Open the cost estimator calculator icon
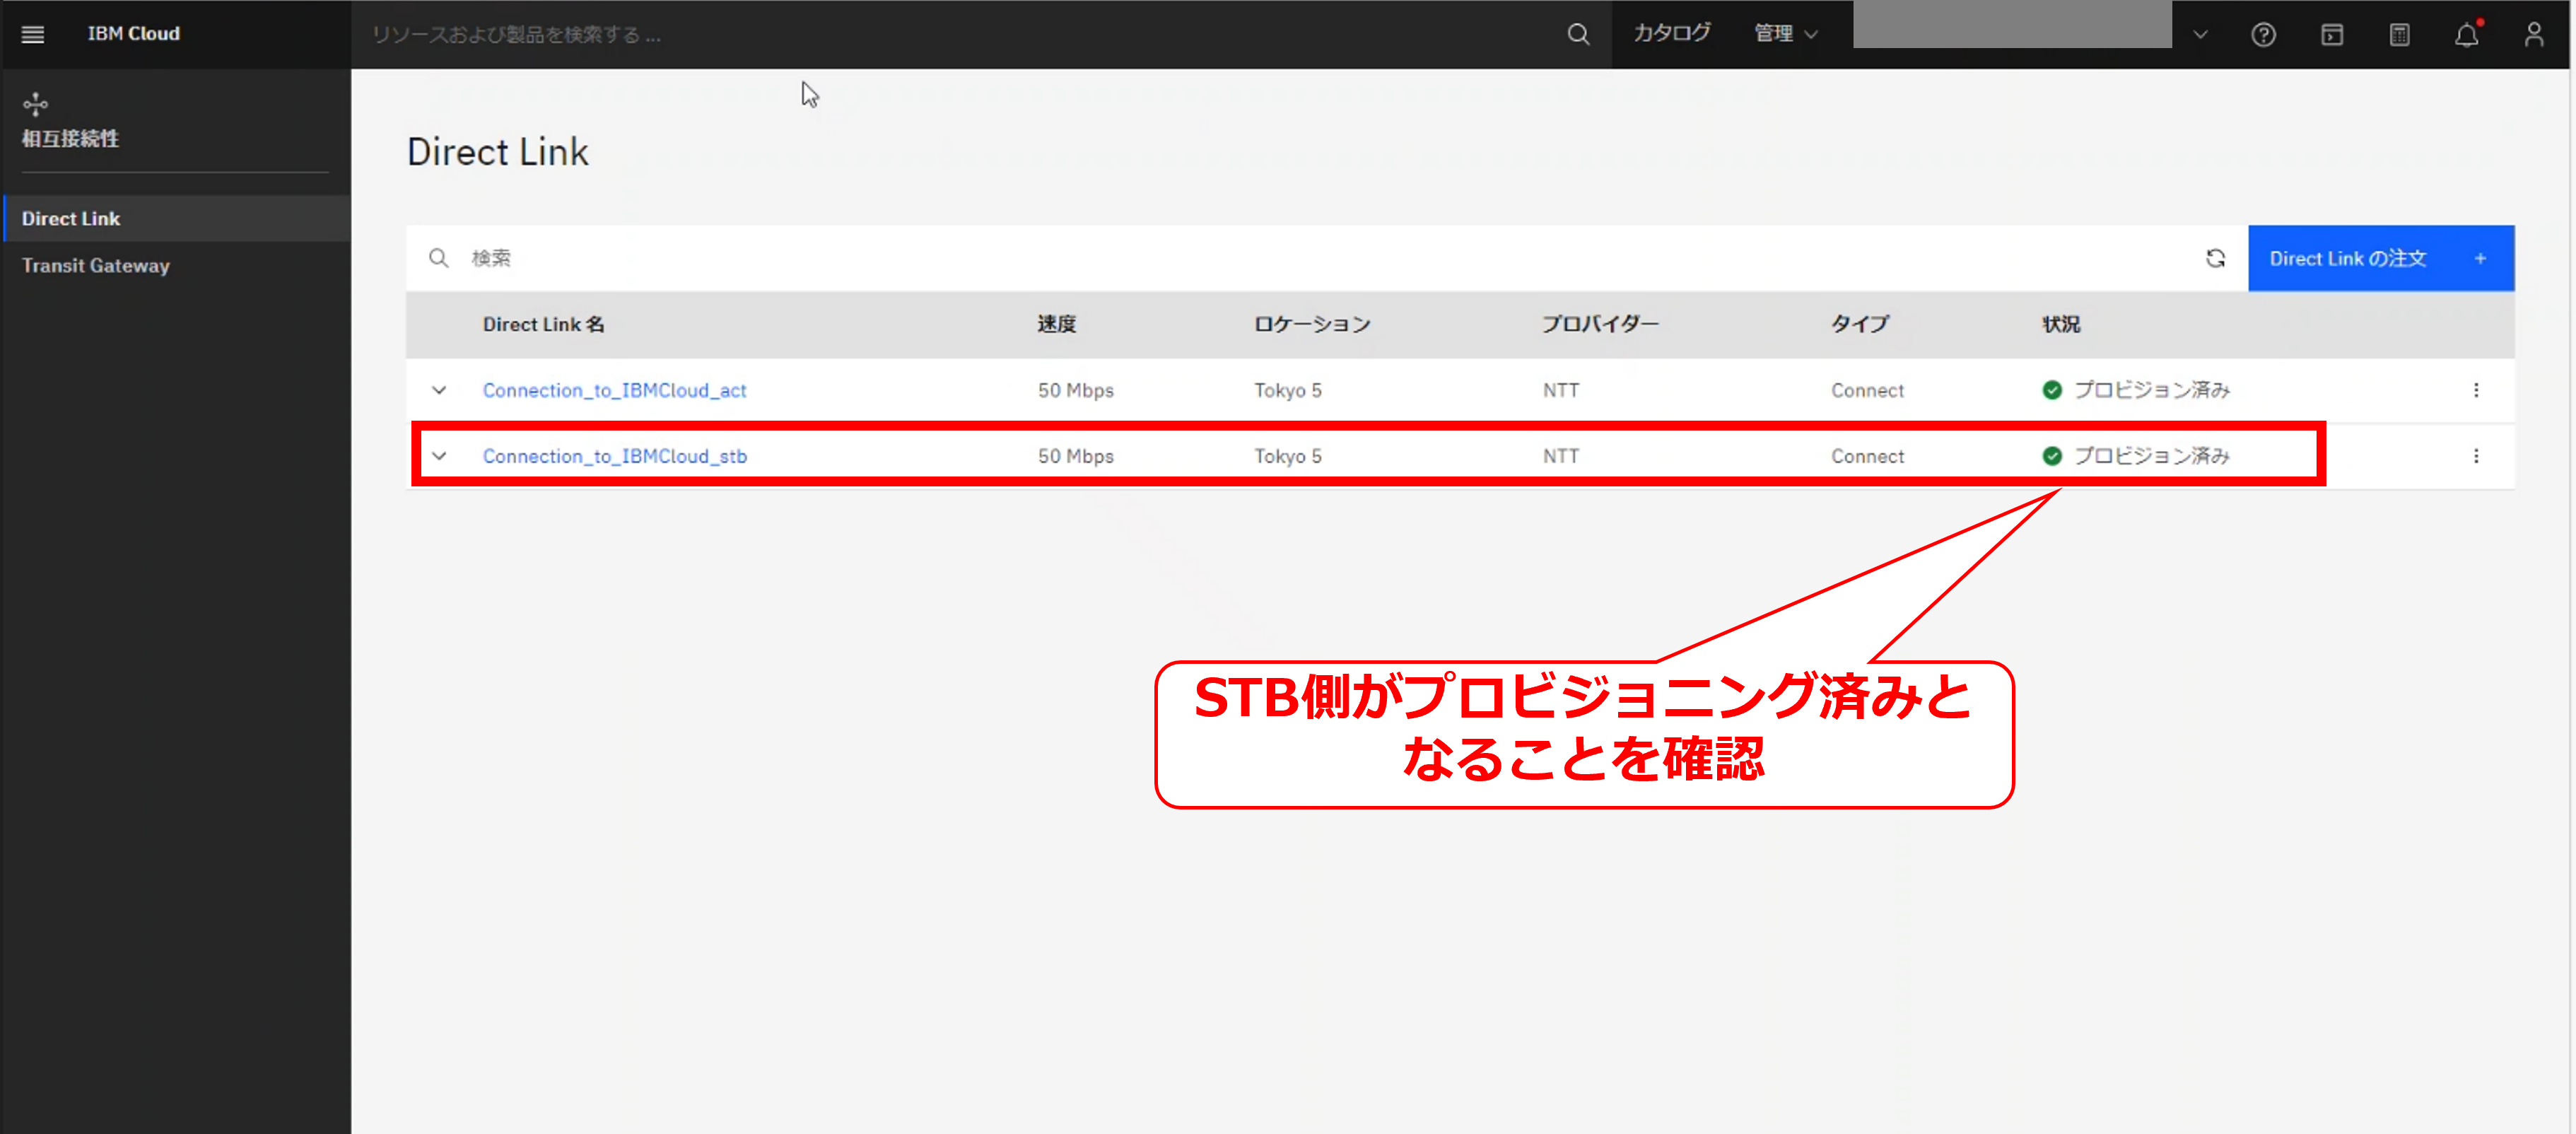Viewport: 2576px width, 1134px height. coord(2399,35)
